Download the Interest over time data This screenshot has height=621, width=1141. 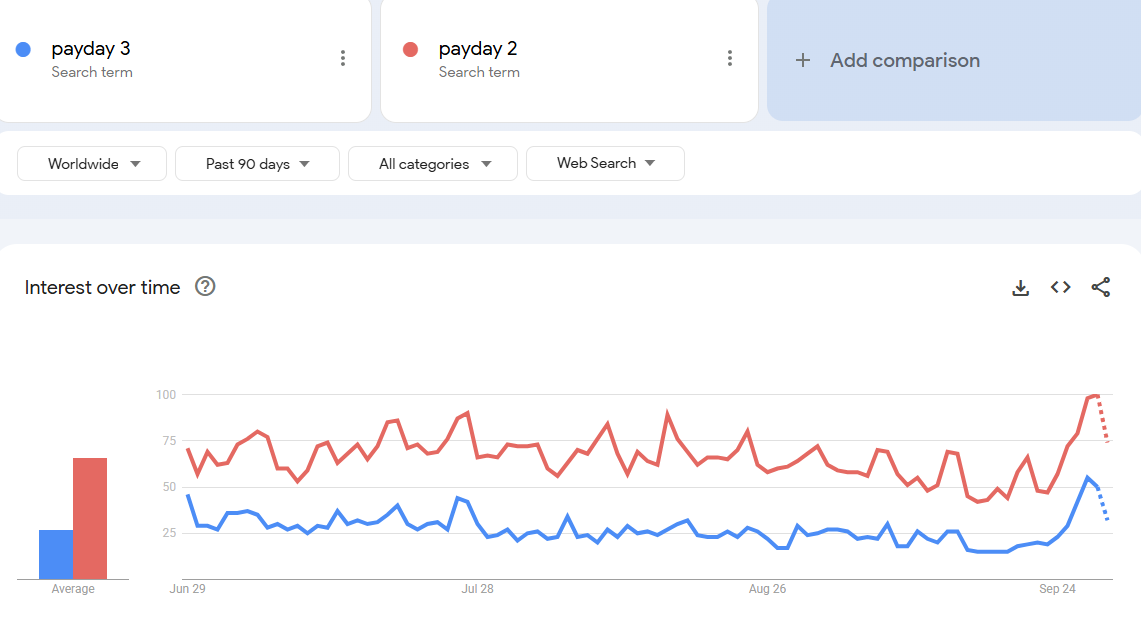click(x=1020, y=288)
